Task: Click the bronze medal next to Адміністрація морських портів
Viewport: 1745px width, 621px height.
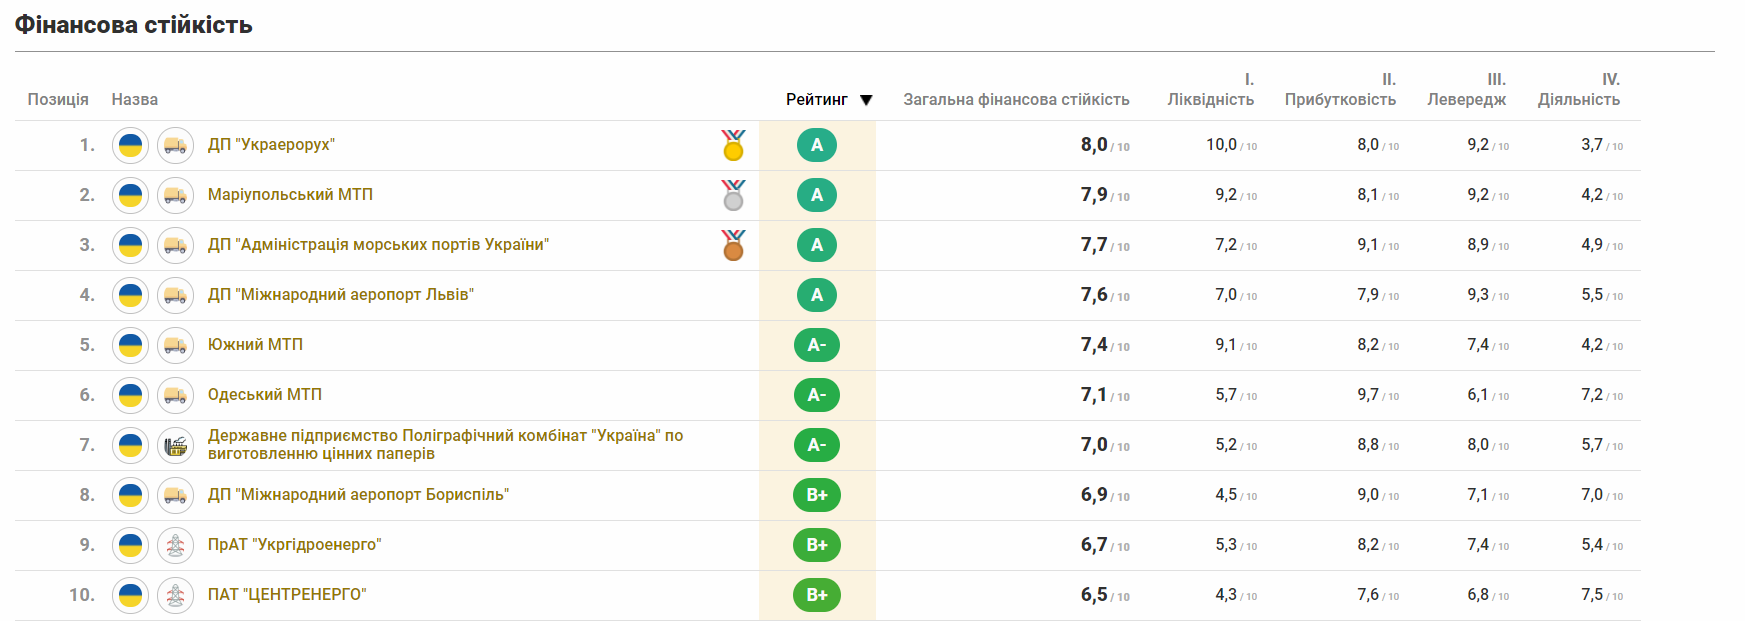Action: pos(733,245)
